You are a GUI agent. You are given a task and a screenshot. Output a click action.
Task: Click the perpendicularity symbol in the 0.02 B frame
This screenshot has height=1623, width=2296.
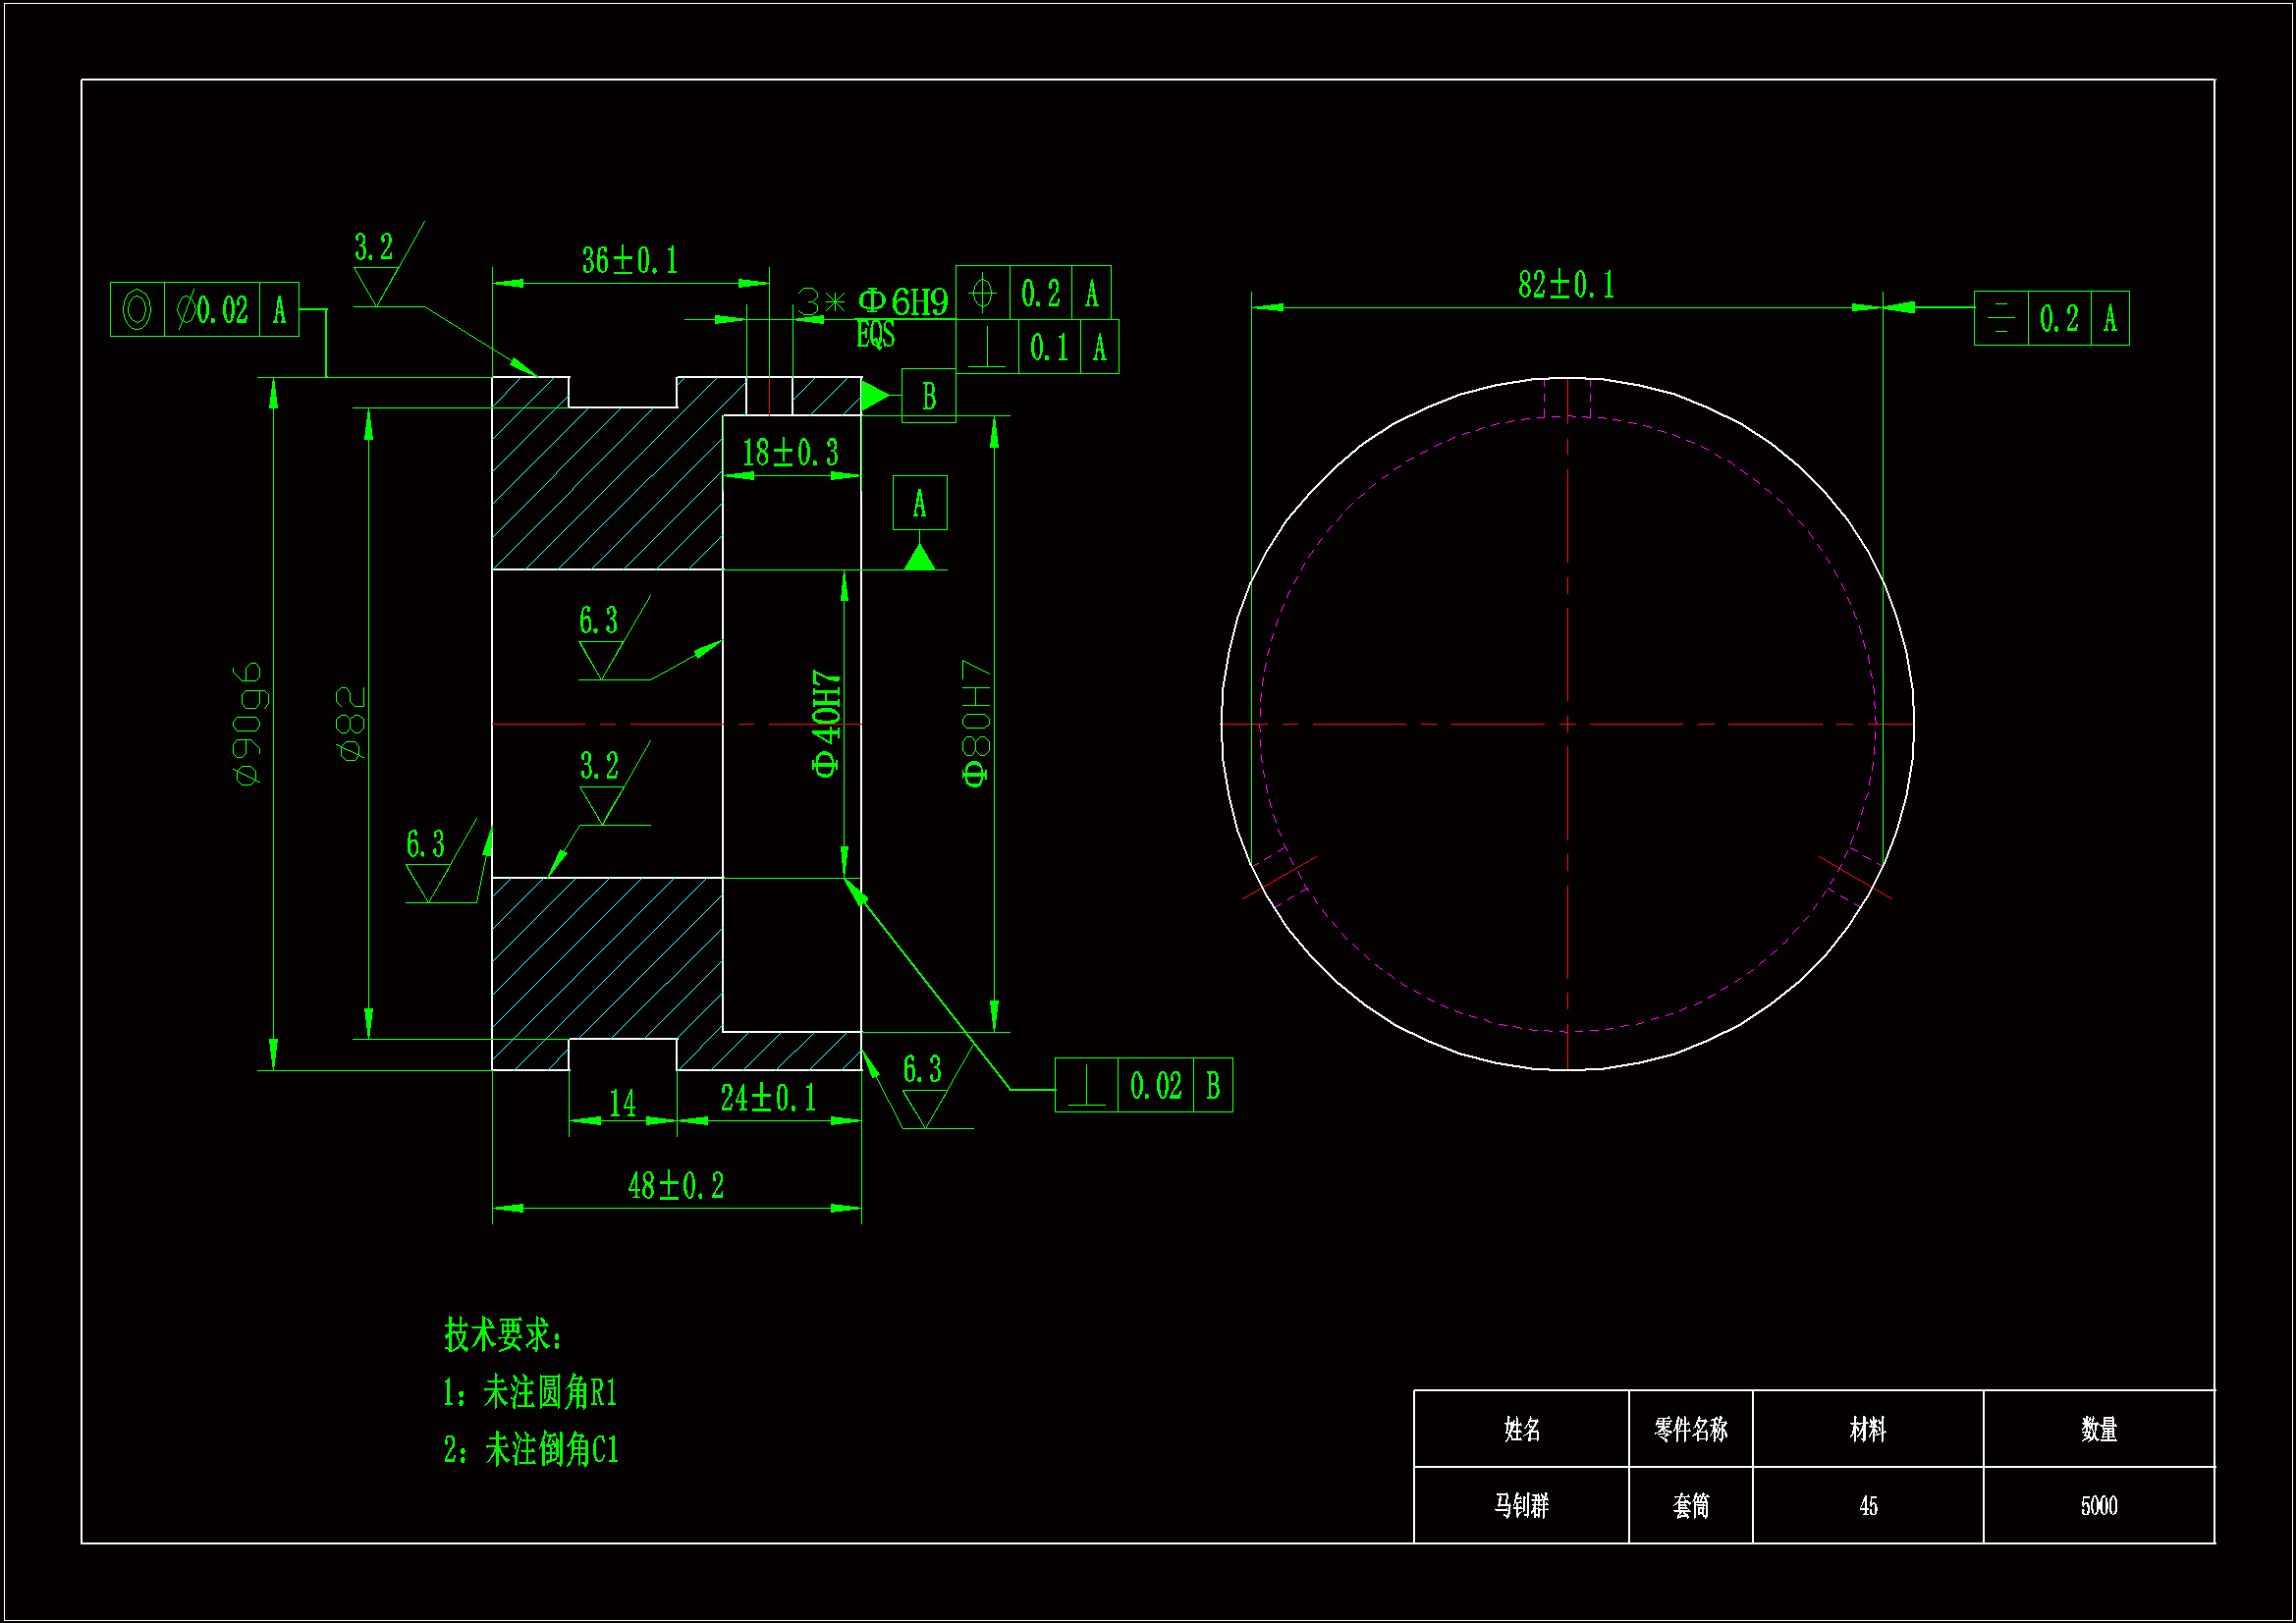pyautogui.click(x=1086, y=1085)
